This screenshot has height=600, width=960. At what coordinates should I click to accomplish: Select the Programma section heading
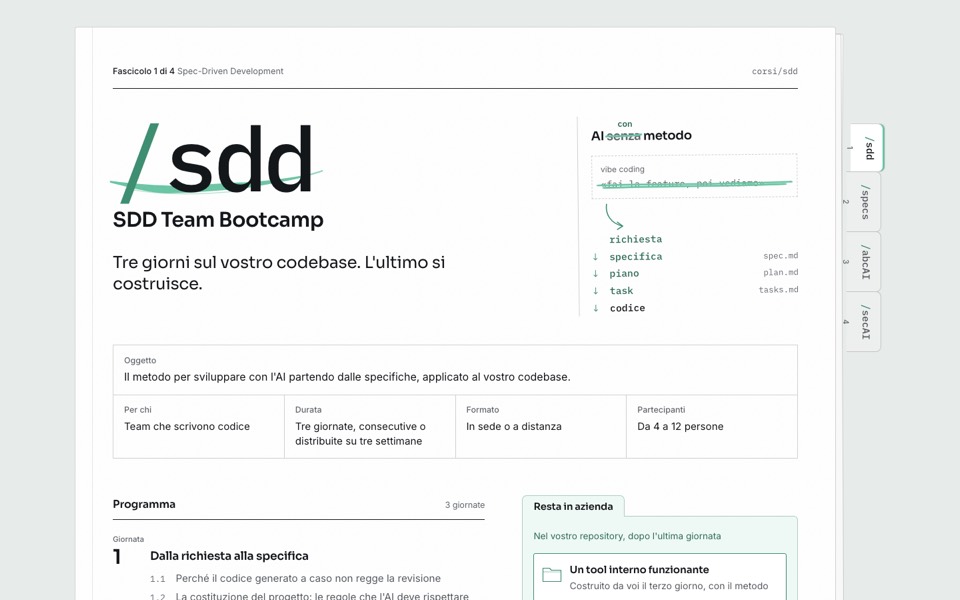pos(144,504)
